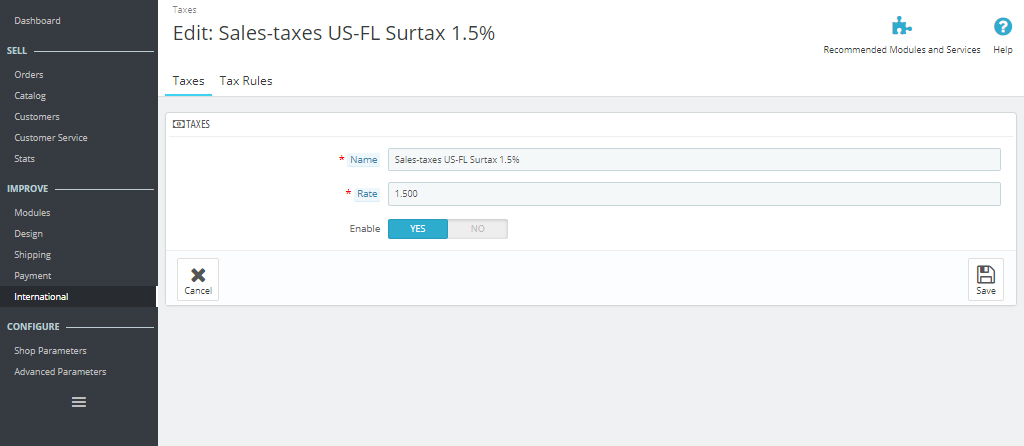
Task: Go to Orders in the sidebar
Action: tap(29, 75)
